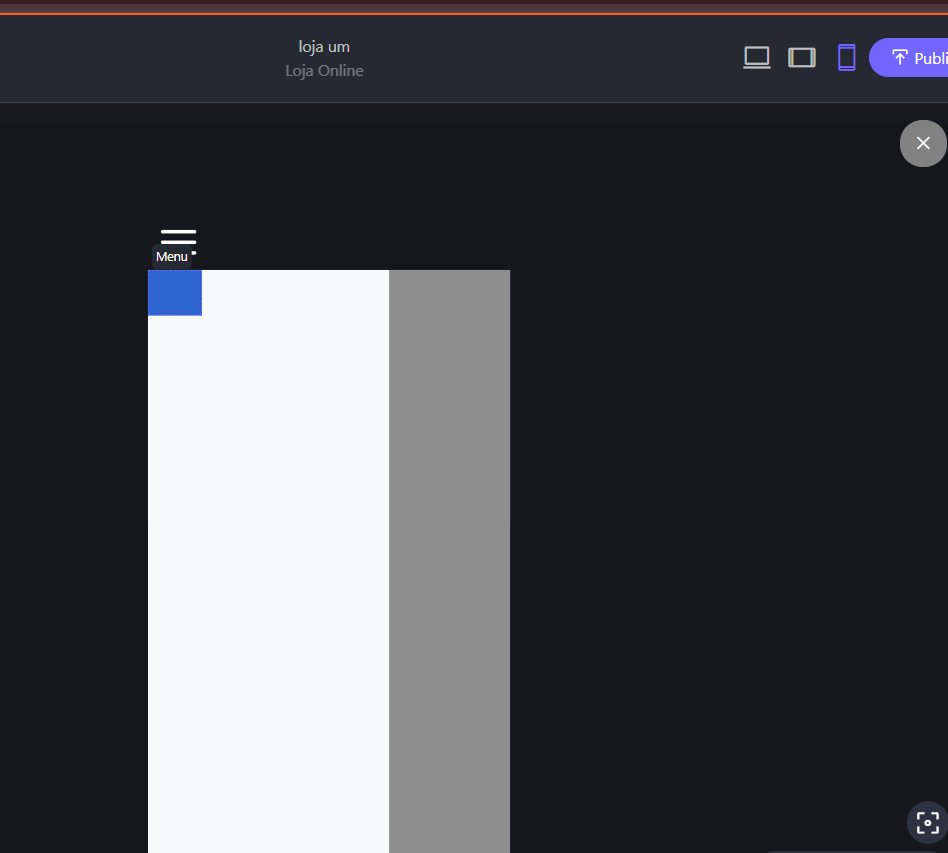Click empty header area left of 'loja um'
Viewport: 948px width, 853px height.
(130, 58)
